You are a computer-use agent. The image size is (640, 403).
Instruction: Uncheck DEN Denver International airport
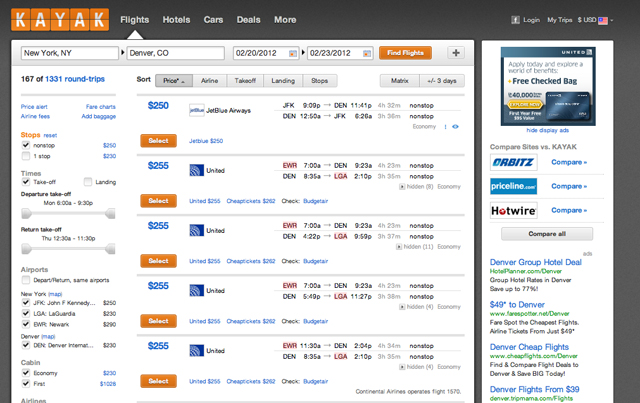tap(26, 345)
